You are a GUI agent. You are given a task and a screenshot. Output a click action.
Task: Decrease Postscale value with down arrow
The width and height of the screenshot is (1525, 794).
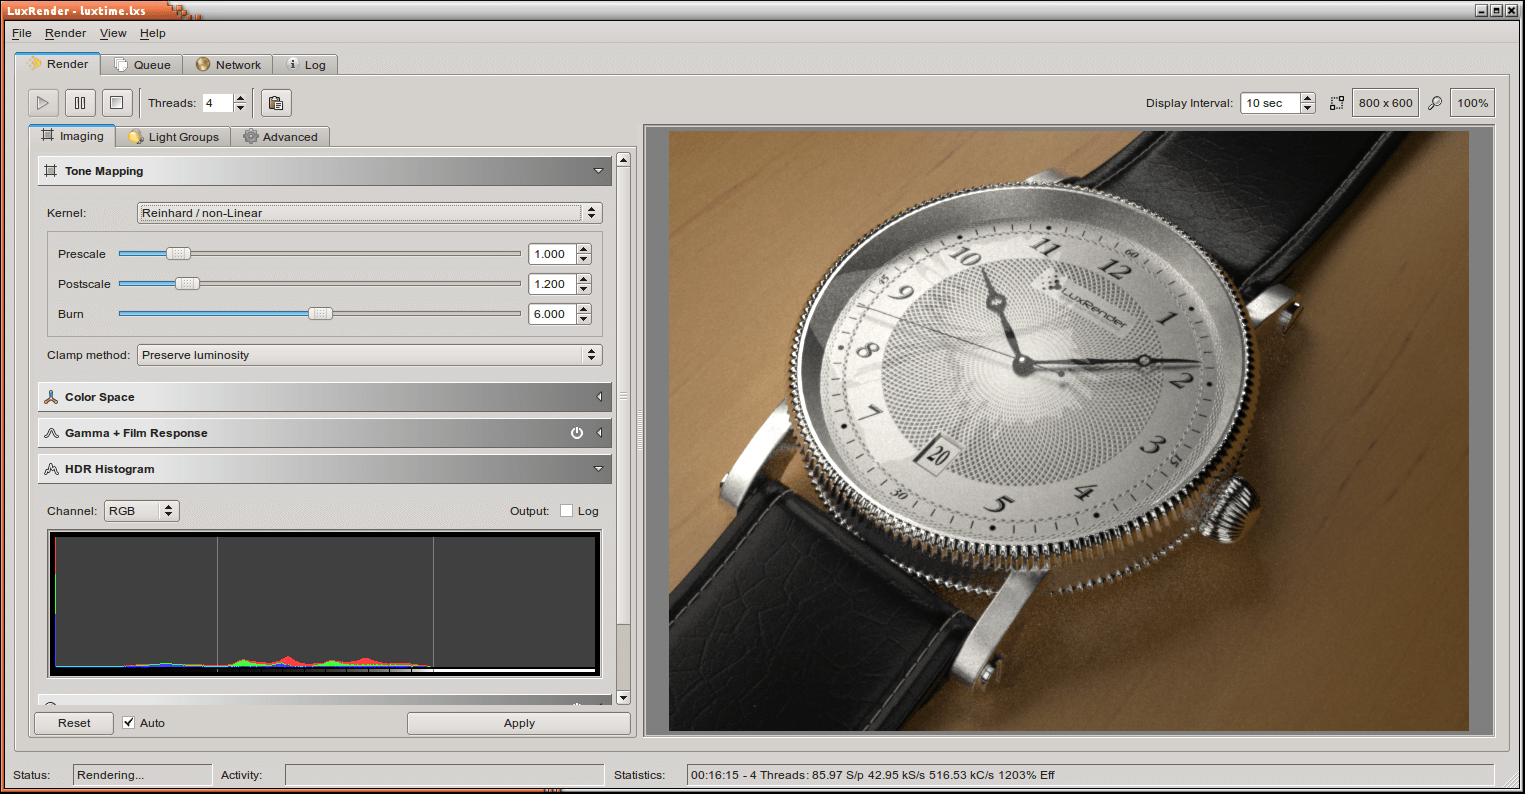(584, 289)
